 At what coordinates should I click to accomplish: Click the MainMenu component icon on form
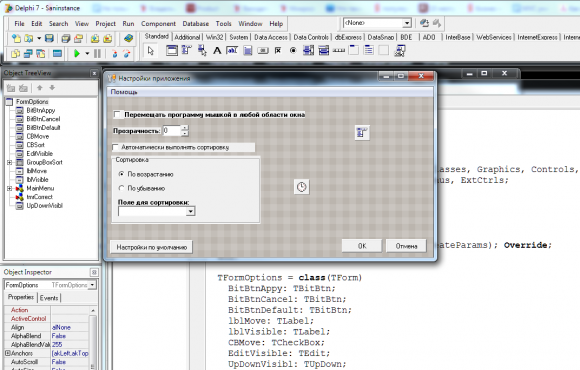(362, 132)
